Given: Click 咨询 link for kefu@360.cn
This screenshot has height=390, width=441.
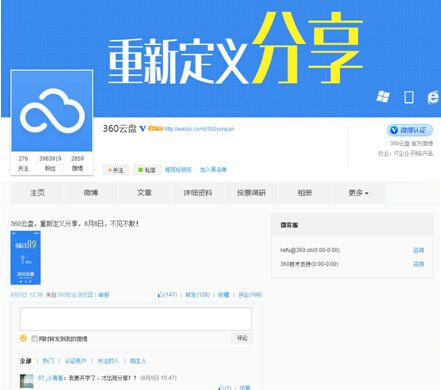Looking at the screenshot, I should click(x=418, y=250).
